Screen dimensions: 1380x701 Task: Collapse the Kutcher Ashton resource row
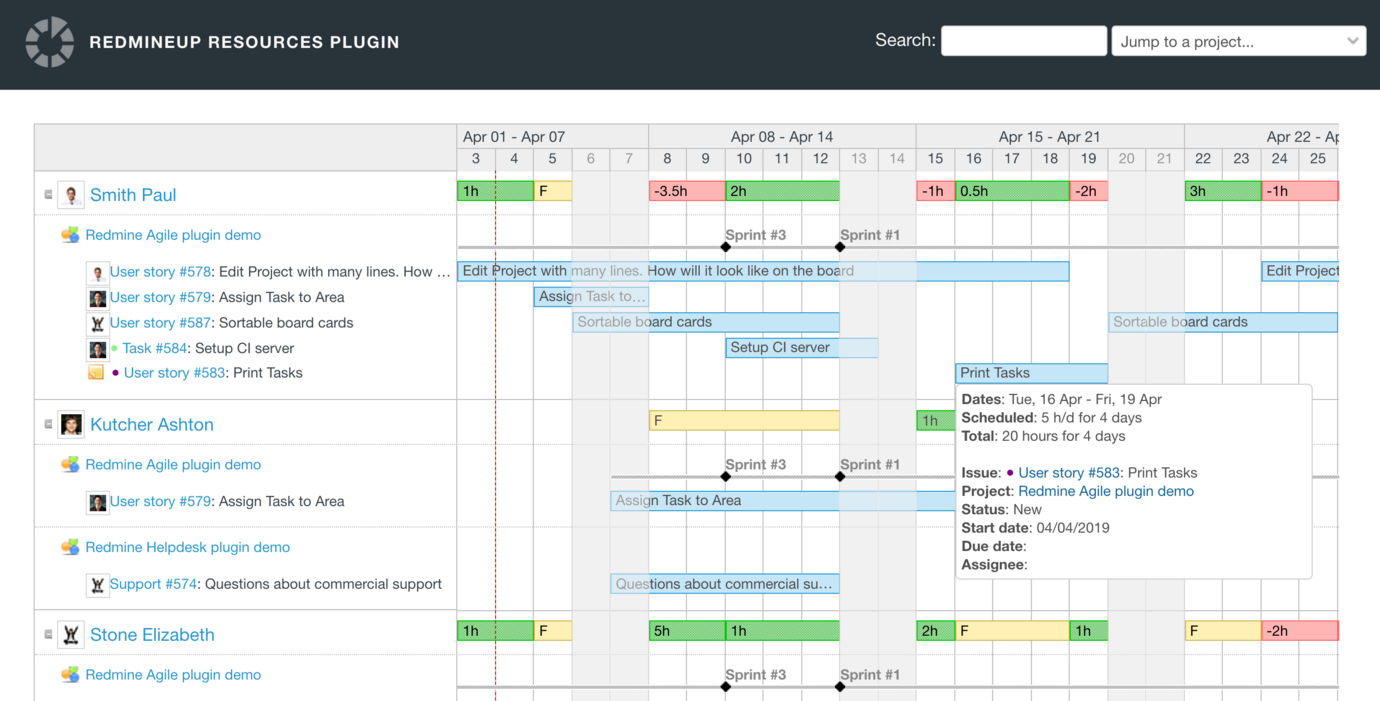(47, 424)
